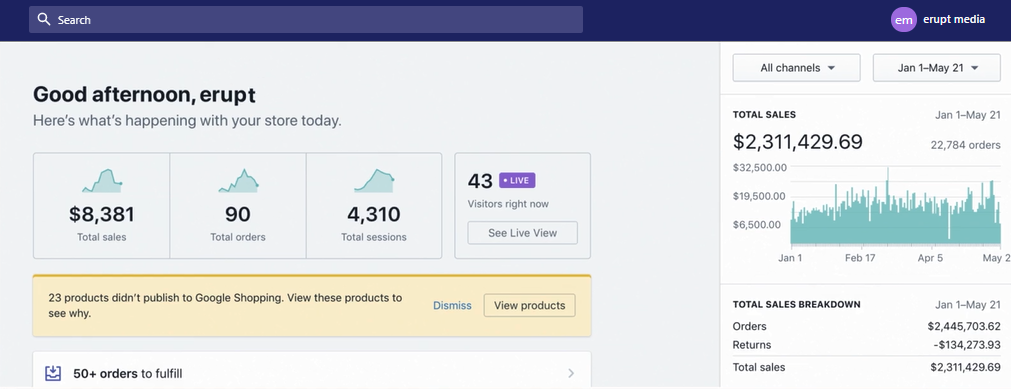Open the Jan 1–May 21 date dropdown
Viewport: 1011px width, 391px height.
(x=936, y=68)
